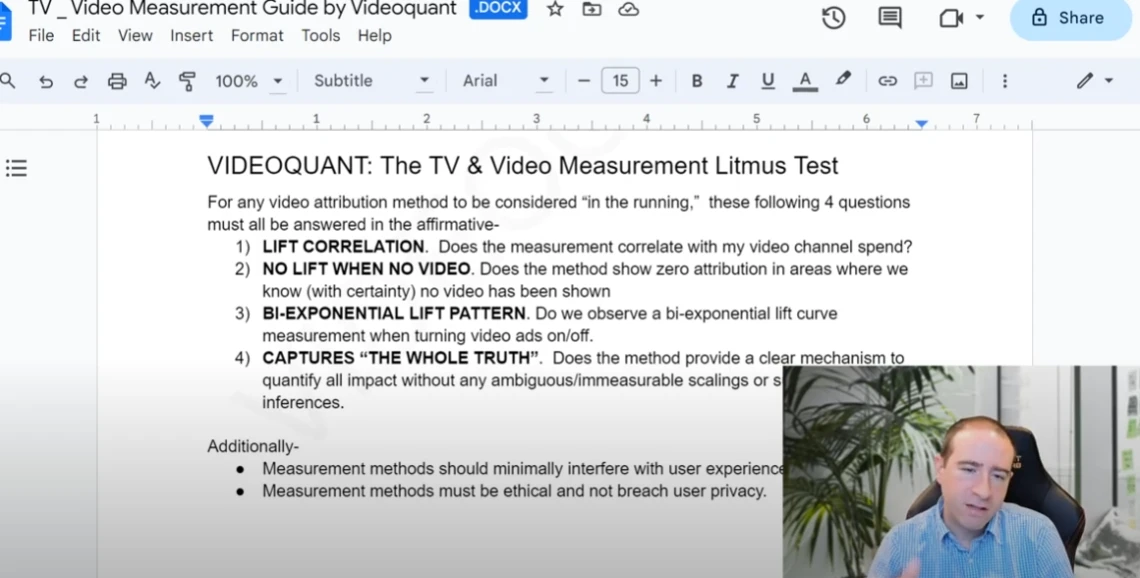Open the text color picker

805,81
